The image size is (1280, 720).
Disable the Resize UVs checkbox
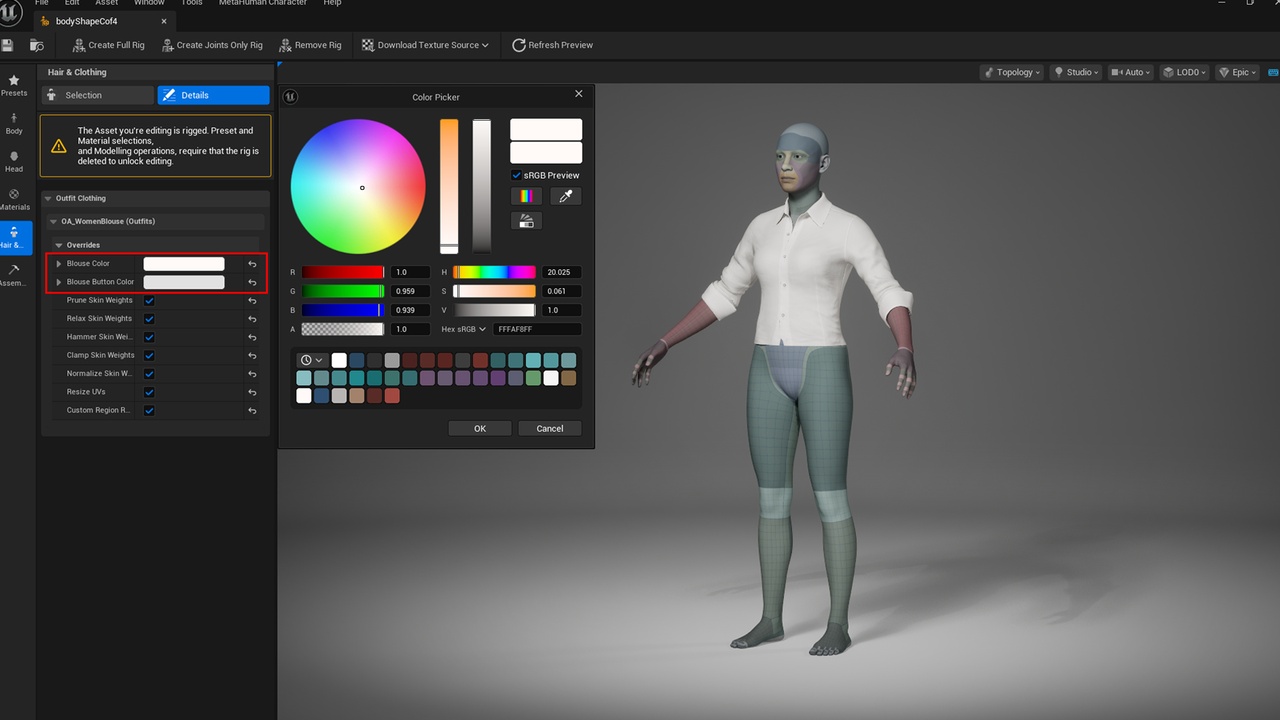149,392
